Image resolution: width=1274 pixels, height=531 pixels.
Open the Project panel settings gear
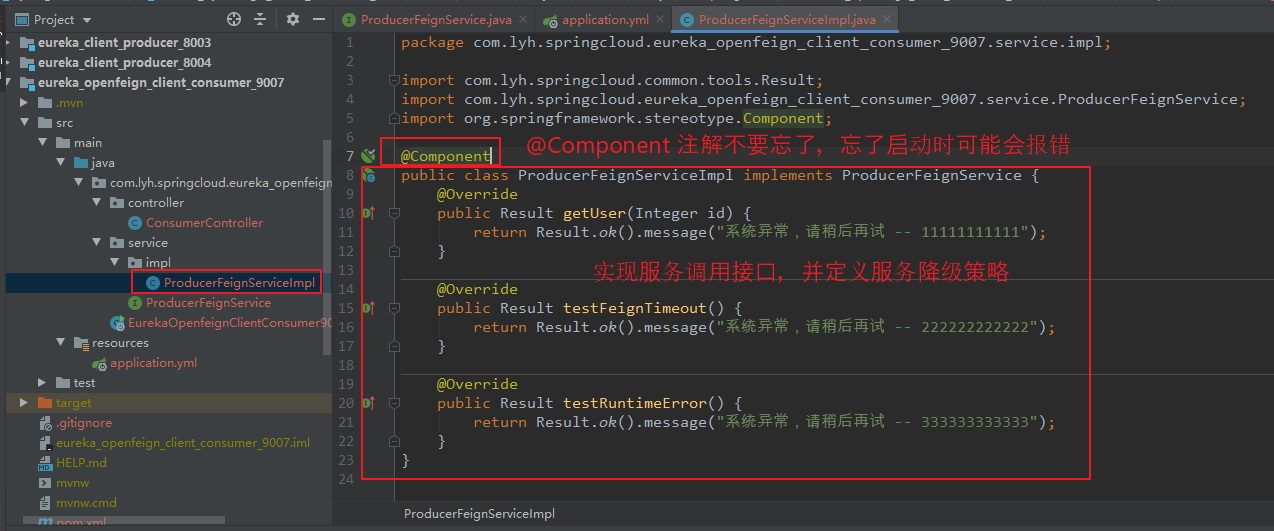point(293,19)
